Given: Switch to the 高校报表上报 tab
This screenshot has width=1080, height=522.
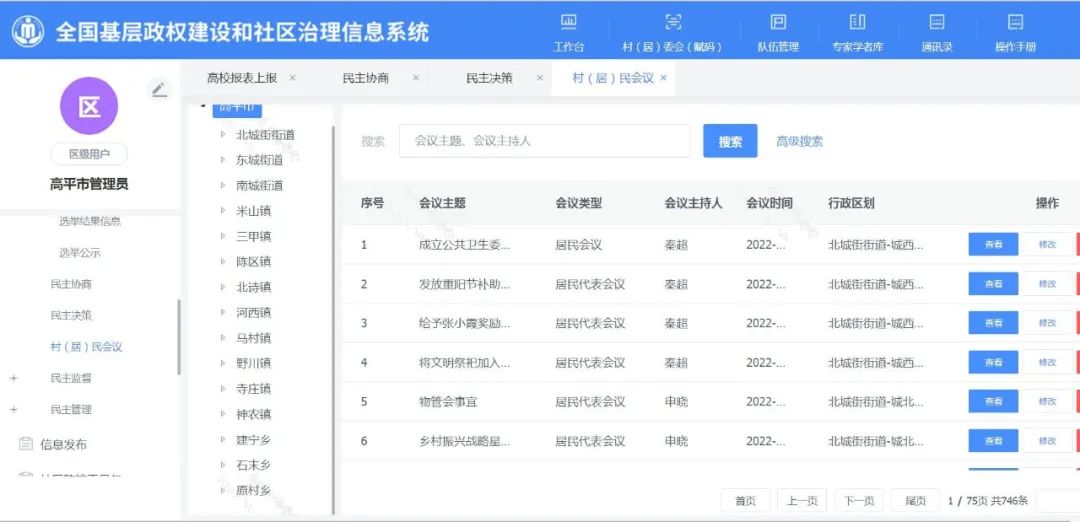Looking at the screenshot, I should point(241,78).
